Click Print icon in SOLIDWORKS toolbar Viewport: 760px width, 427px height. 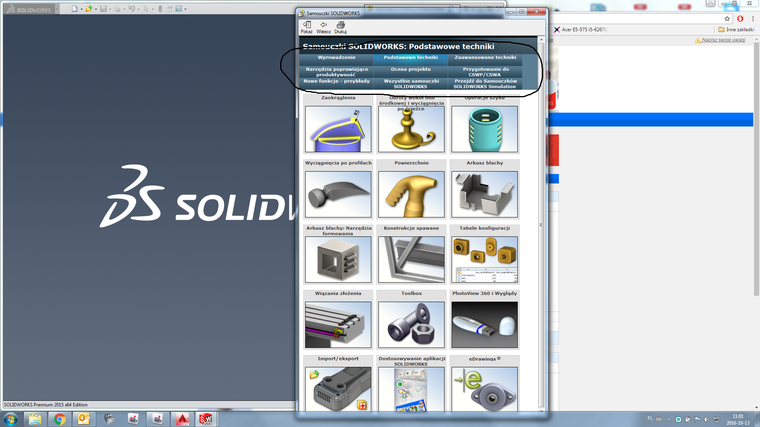117,9
